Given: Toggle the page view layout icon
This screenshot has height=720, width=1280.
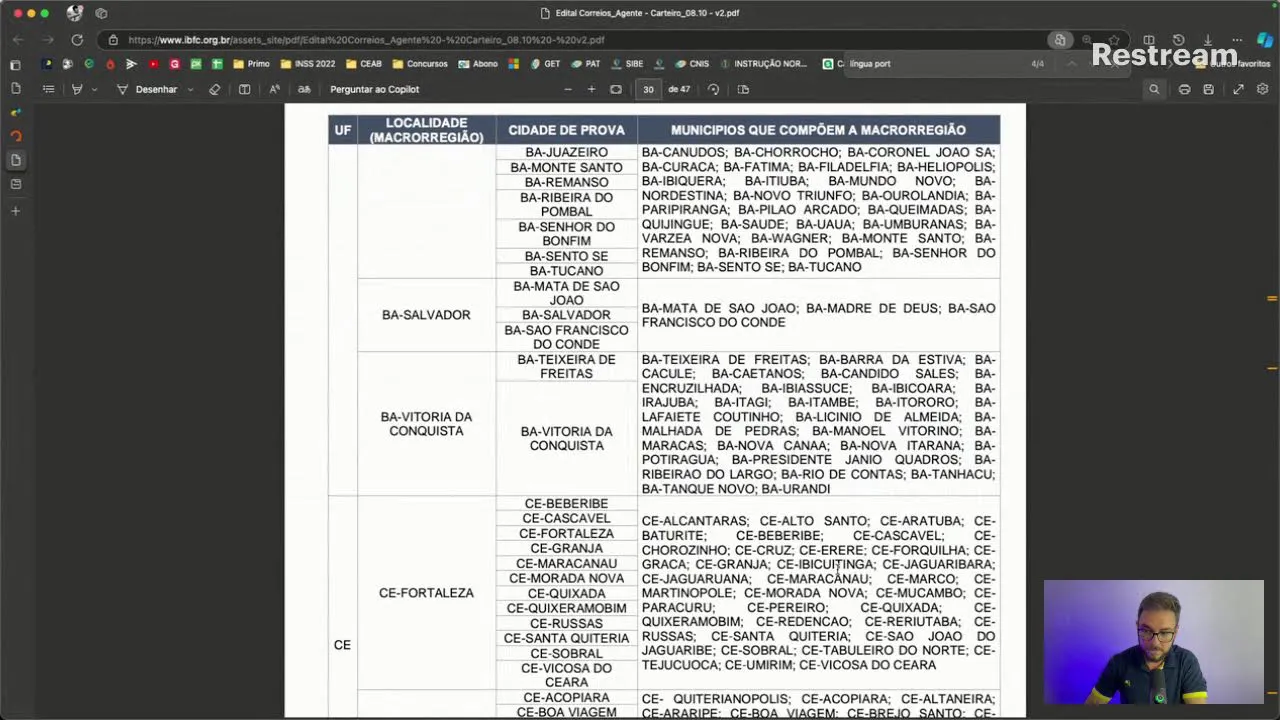Looking at the screenshot, I should (x=244, y=89).
